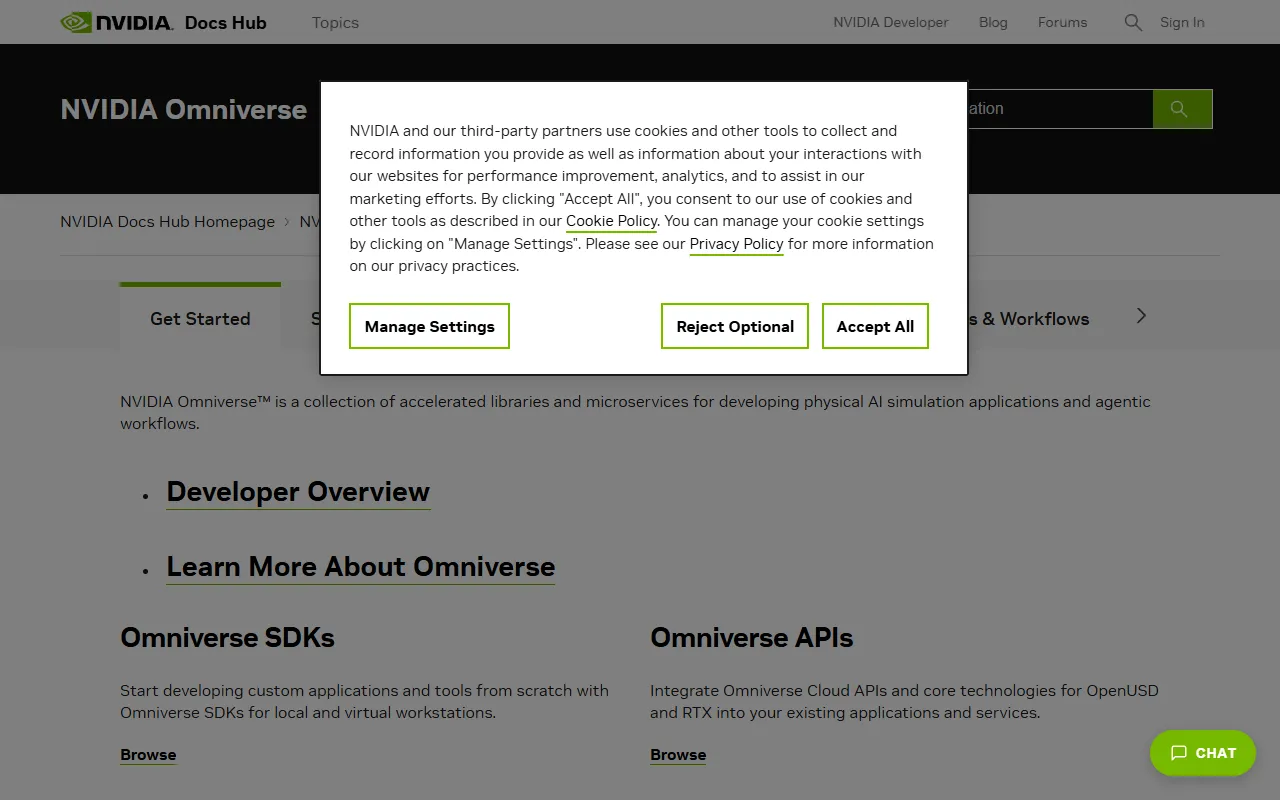This screenshot has width=1280, height=800.
Task: Click the green search submit button
Action: click(1182, 109)
